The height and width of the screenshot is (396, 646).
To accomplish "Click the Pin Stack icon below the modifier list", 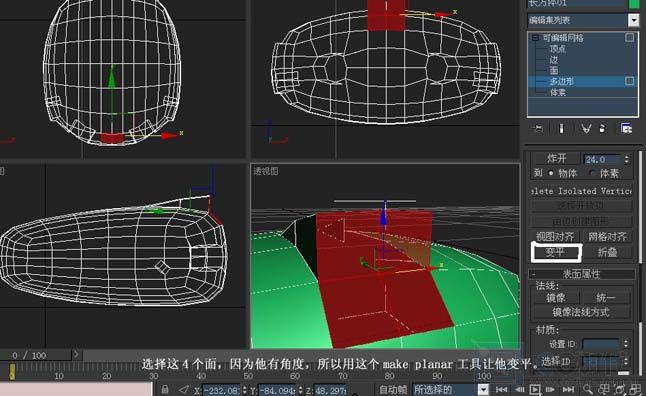I will pos(538,129).
